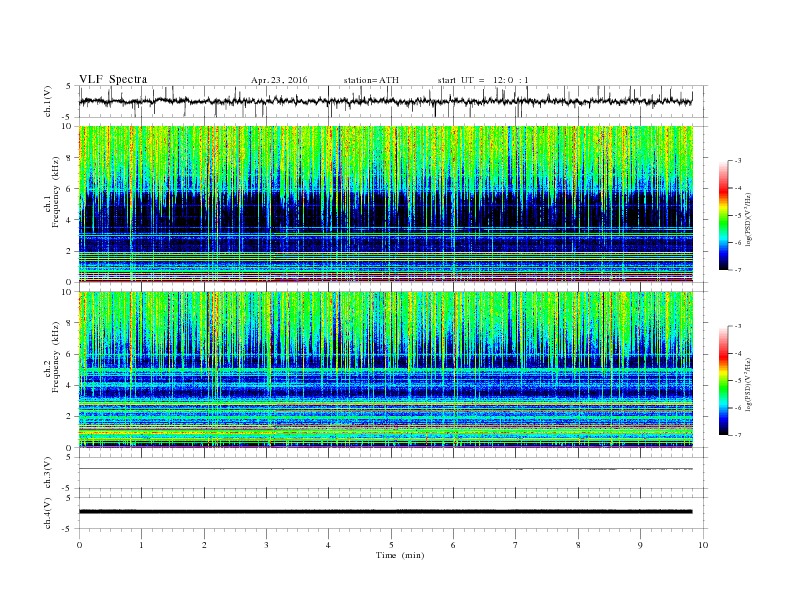This screenshot has width=792, height=612.
Task: Click inside the ch.1 spectrogram panel
Action: tap(386, 204)
